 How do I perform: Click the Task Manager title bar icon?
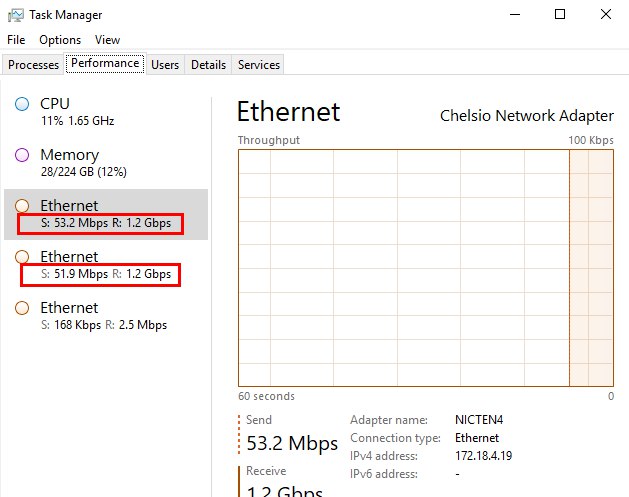pyautogui.click(x=15, y=15)
